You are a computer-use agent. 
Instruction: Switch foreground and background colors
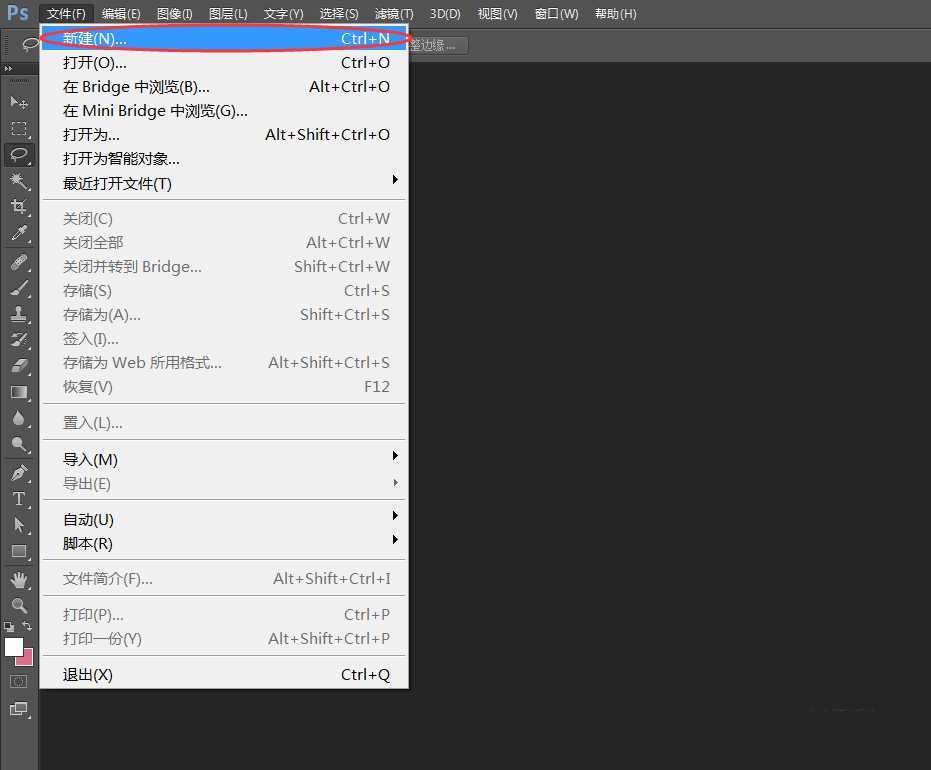(x=28, y=626)
